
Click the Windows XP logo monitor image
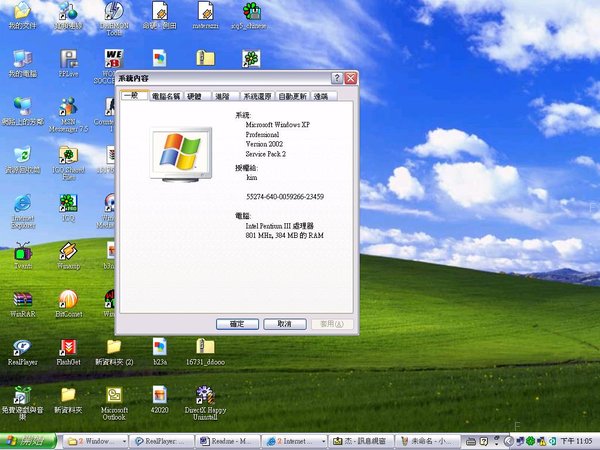181,155
